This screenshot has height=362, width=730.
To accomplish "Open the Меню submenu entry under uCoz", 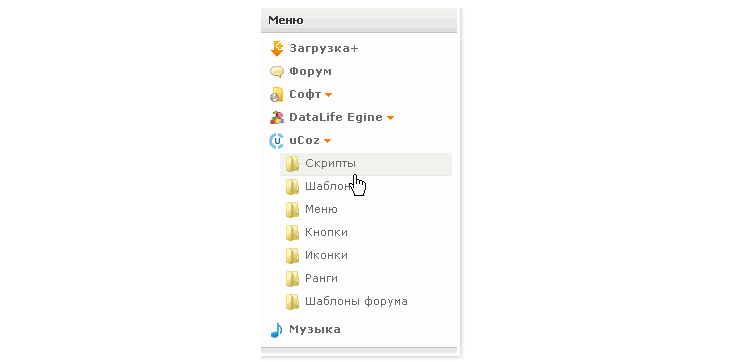I will point(321,209).
